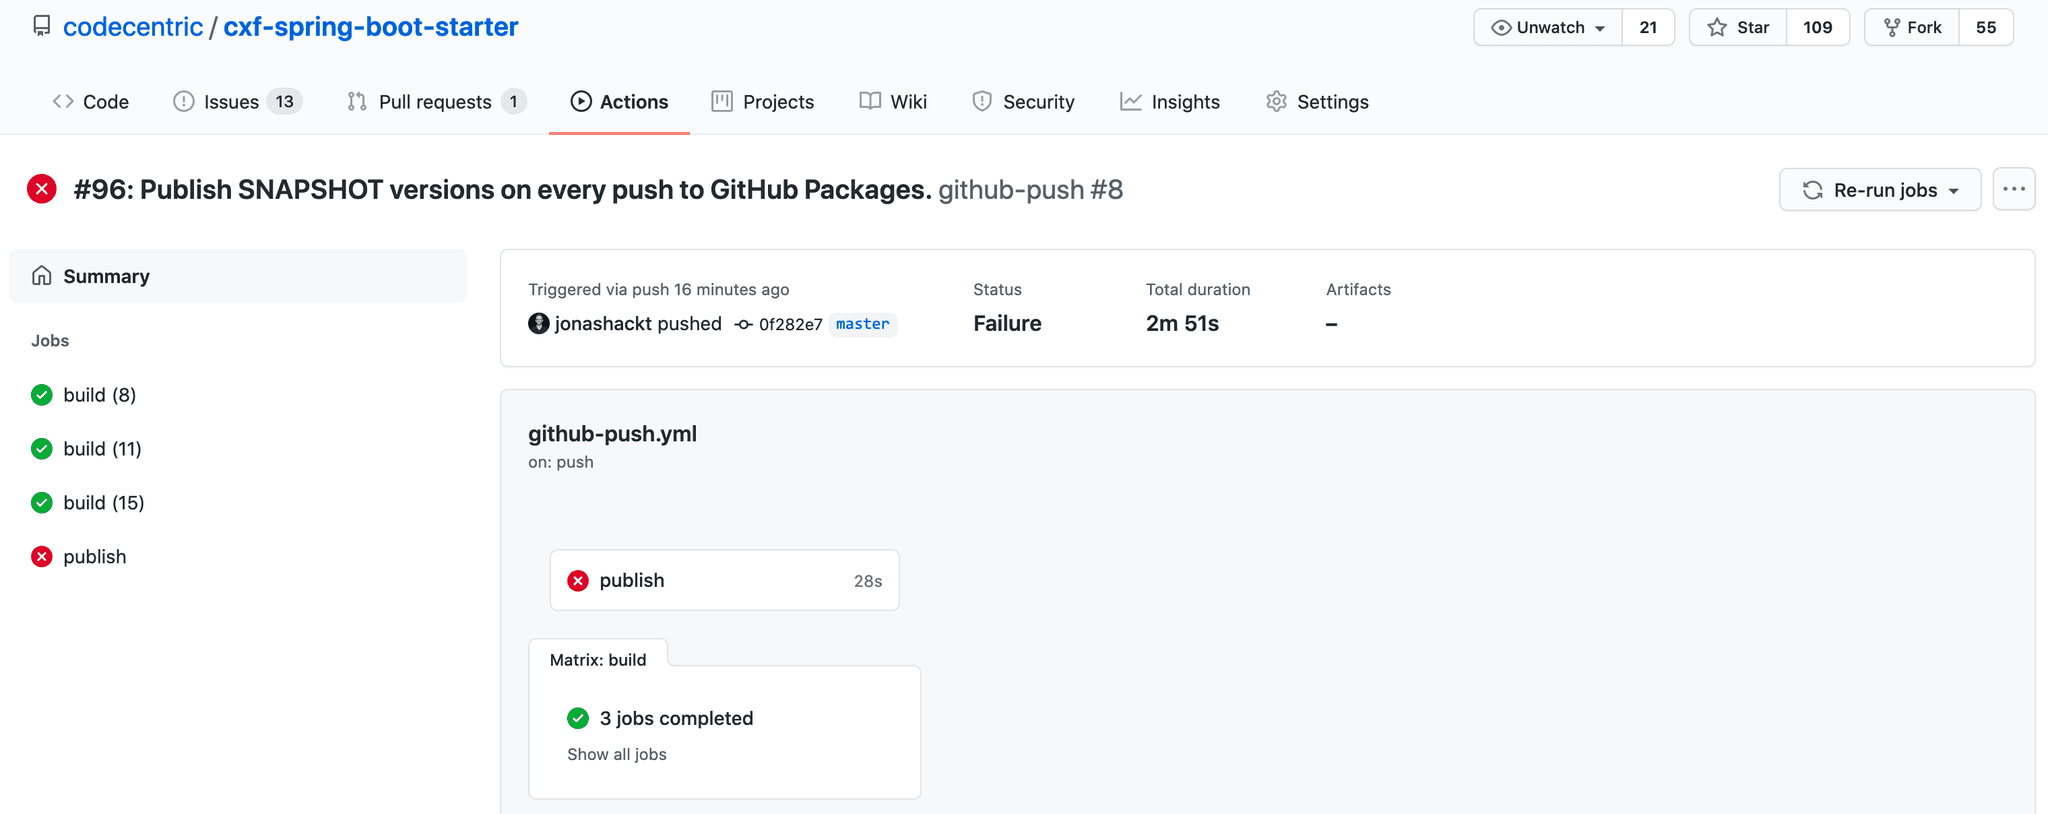The image size is (2048, 814).
Task: Click the Settings gear icon
Action: (1276, 102)
